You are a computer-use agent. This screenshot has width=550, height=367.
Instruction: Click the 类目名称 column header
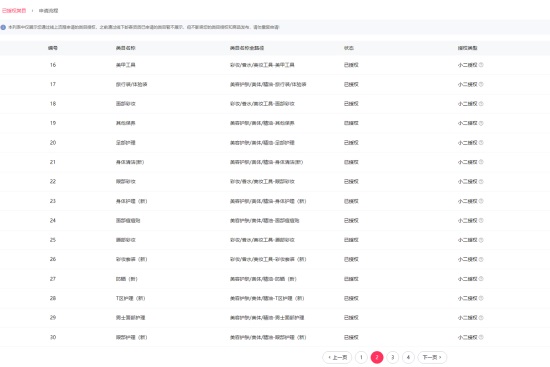click(x=126, y=48)
